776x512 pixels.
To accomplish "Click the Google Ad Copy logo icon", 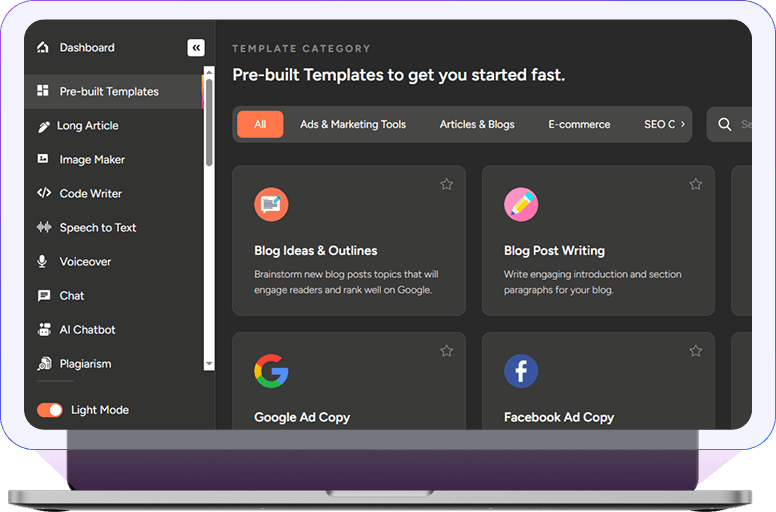I will (x=271, y=371).
